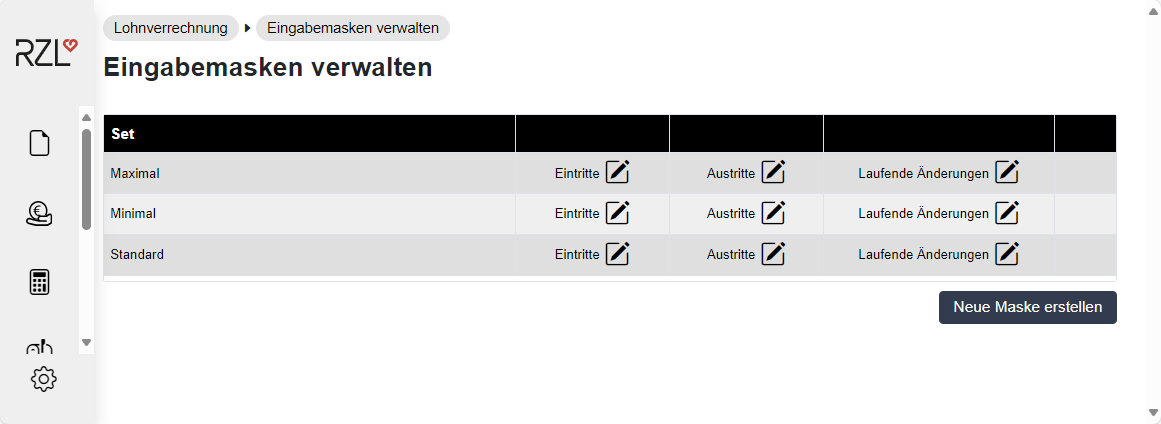Go to Lohnverrechnung breadcrumb

coord(171,28)
